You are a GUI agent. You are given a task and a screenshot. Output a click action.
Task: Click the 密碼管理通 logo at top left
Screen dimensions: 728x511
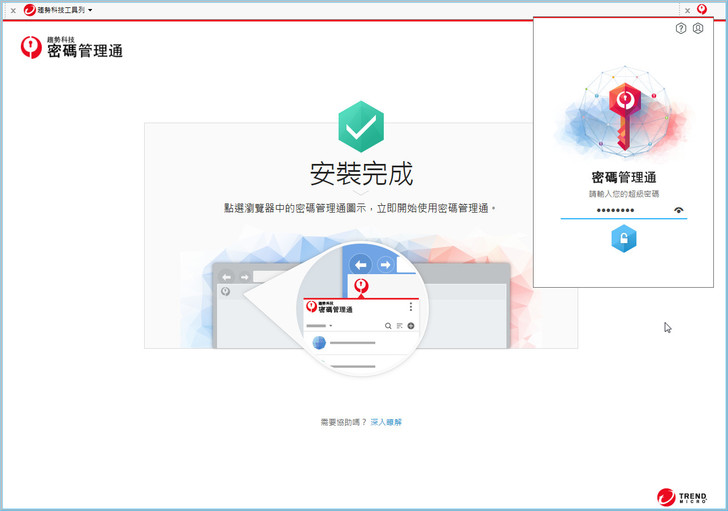(x=72, y=47)
